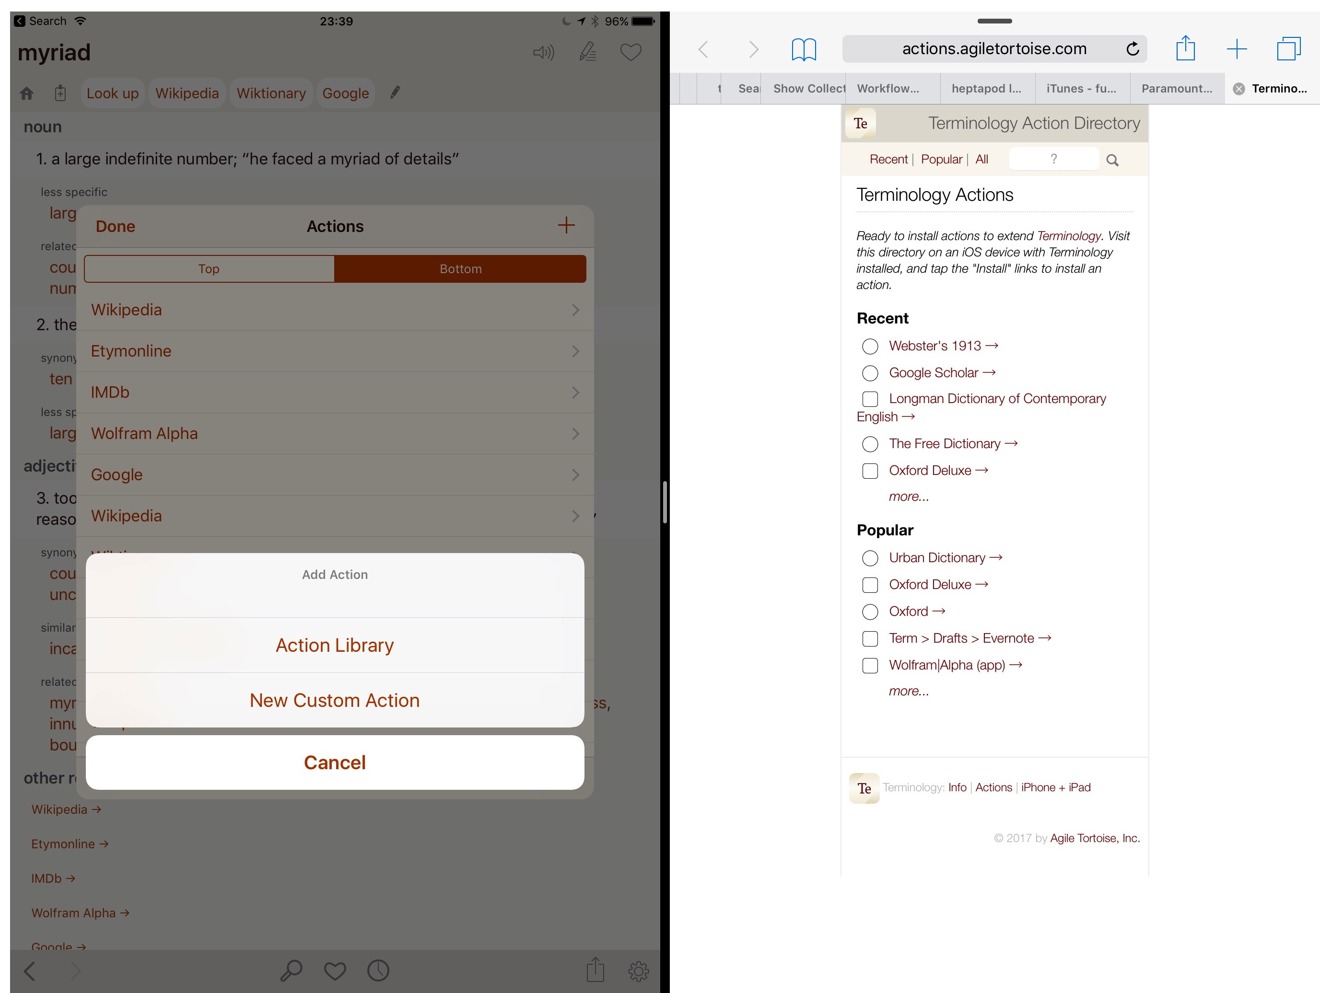Tap the circle beside The Free Dictionary
The height and width of the screenshot is (993, 1320).
pyautogui.click(x=870, y=444)
